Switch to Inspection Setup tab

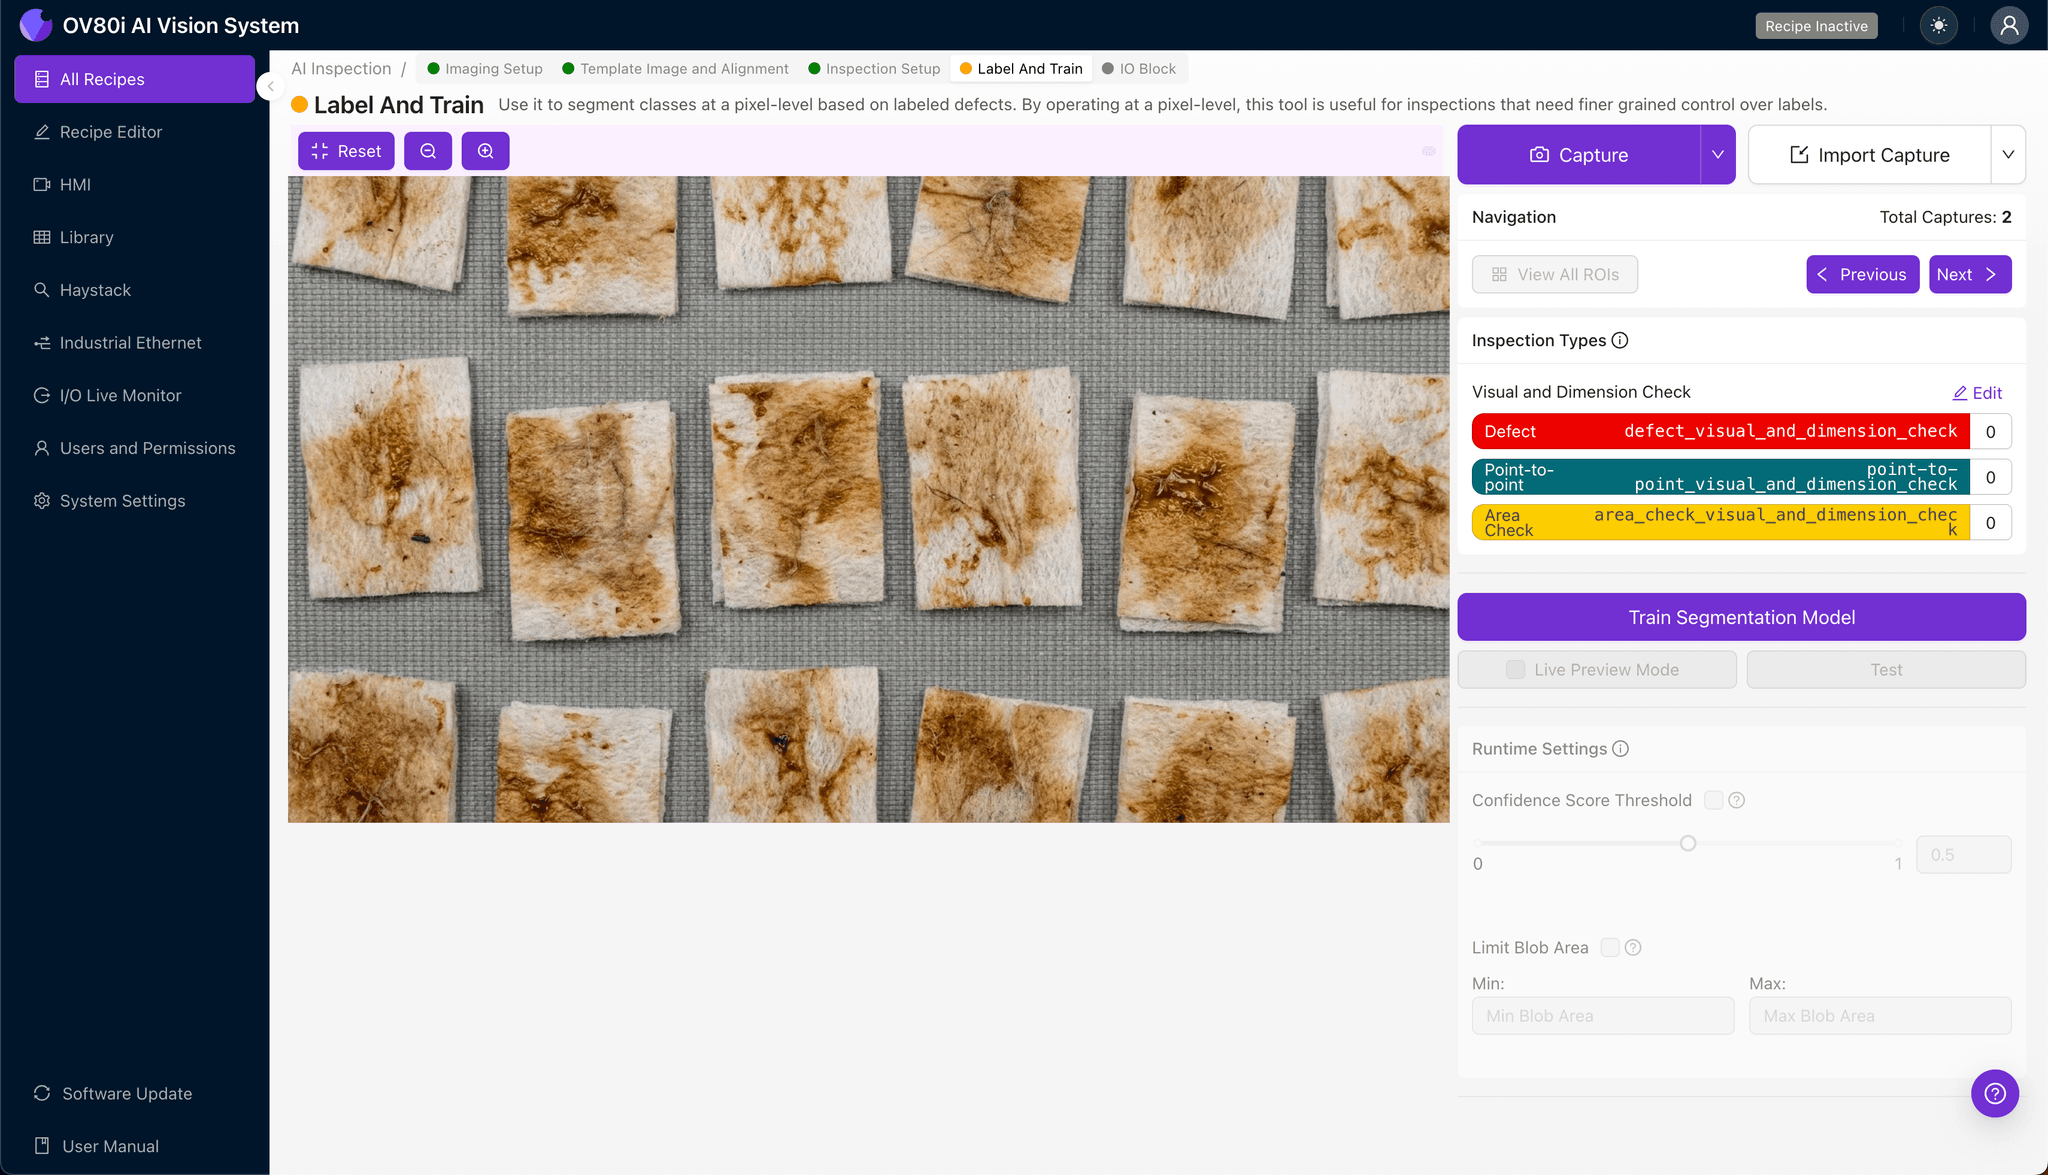pos(874,69)
